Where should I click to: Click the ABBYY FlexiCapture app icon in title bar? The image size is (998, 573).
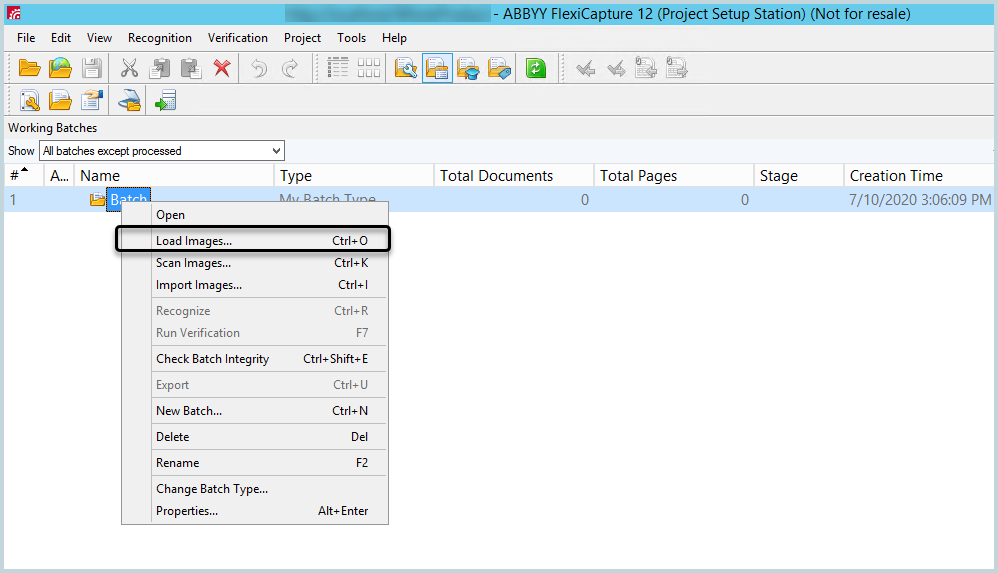14,13
